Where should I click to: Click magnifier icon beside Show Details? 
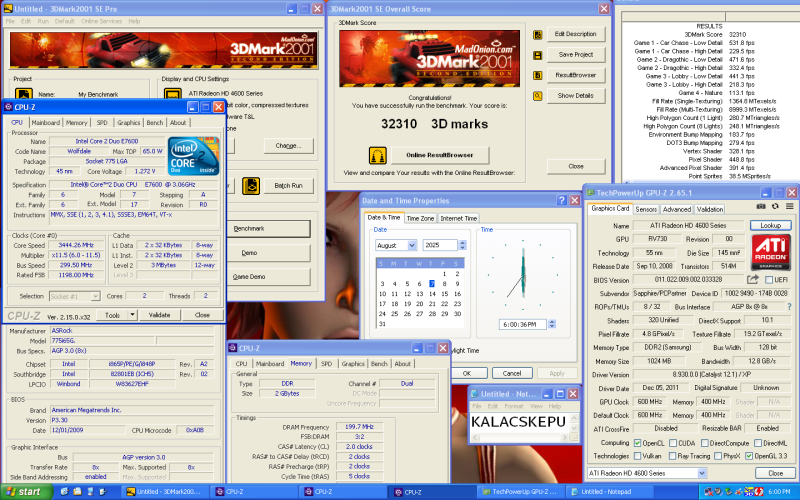[537, 96]
